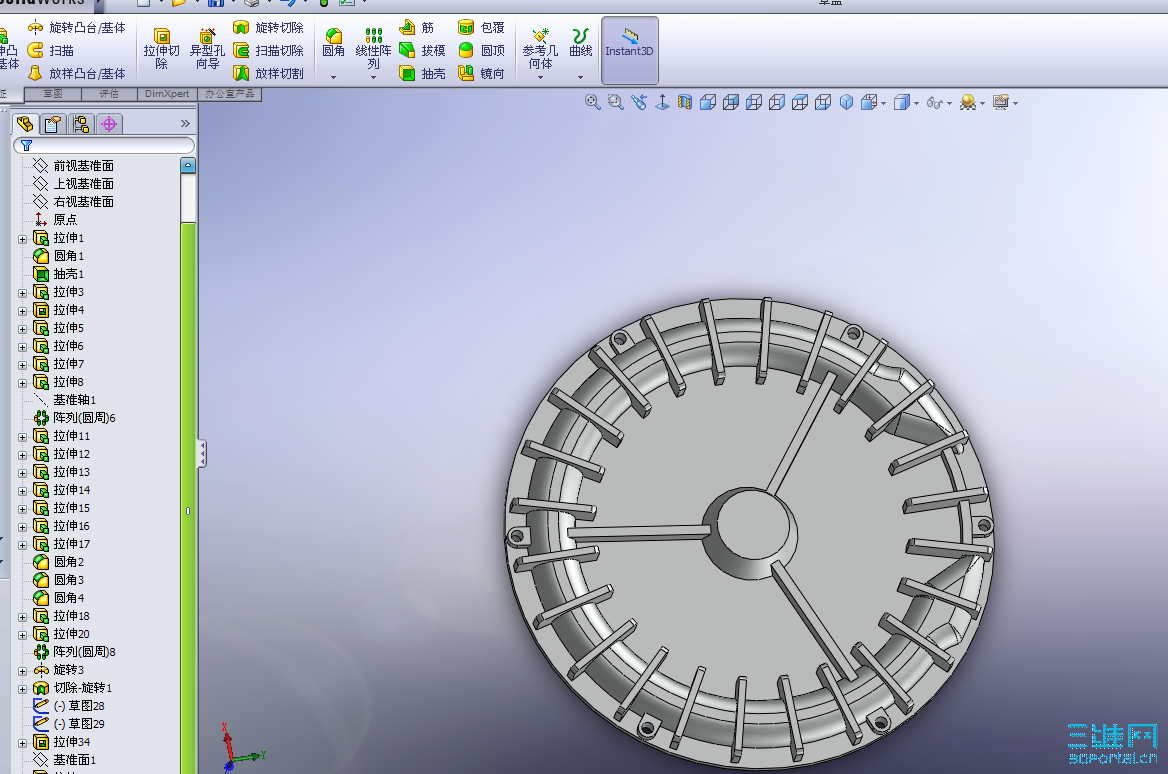Expand the 拉伸34 feature node

tap(22, 743)
